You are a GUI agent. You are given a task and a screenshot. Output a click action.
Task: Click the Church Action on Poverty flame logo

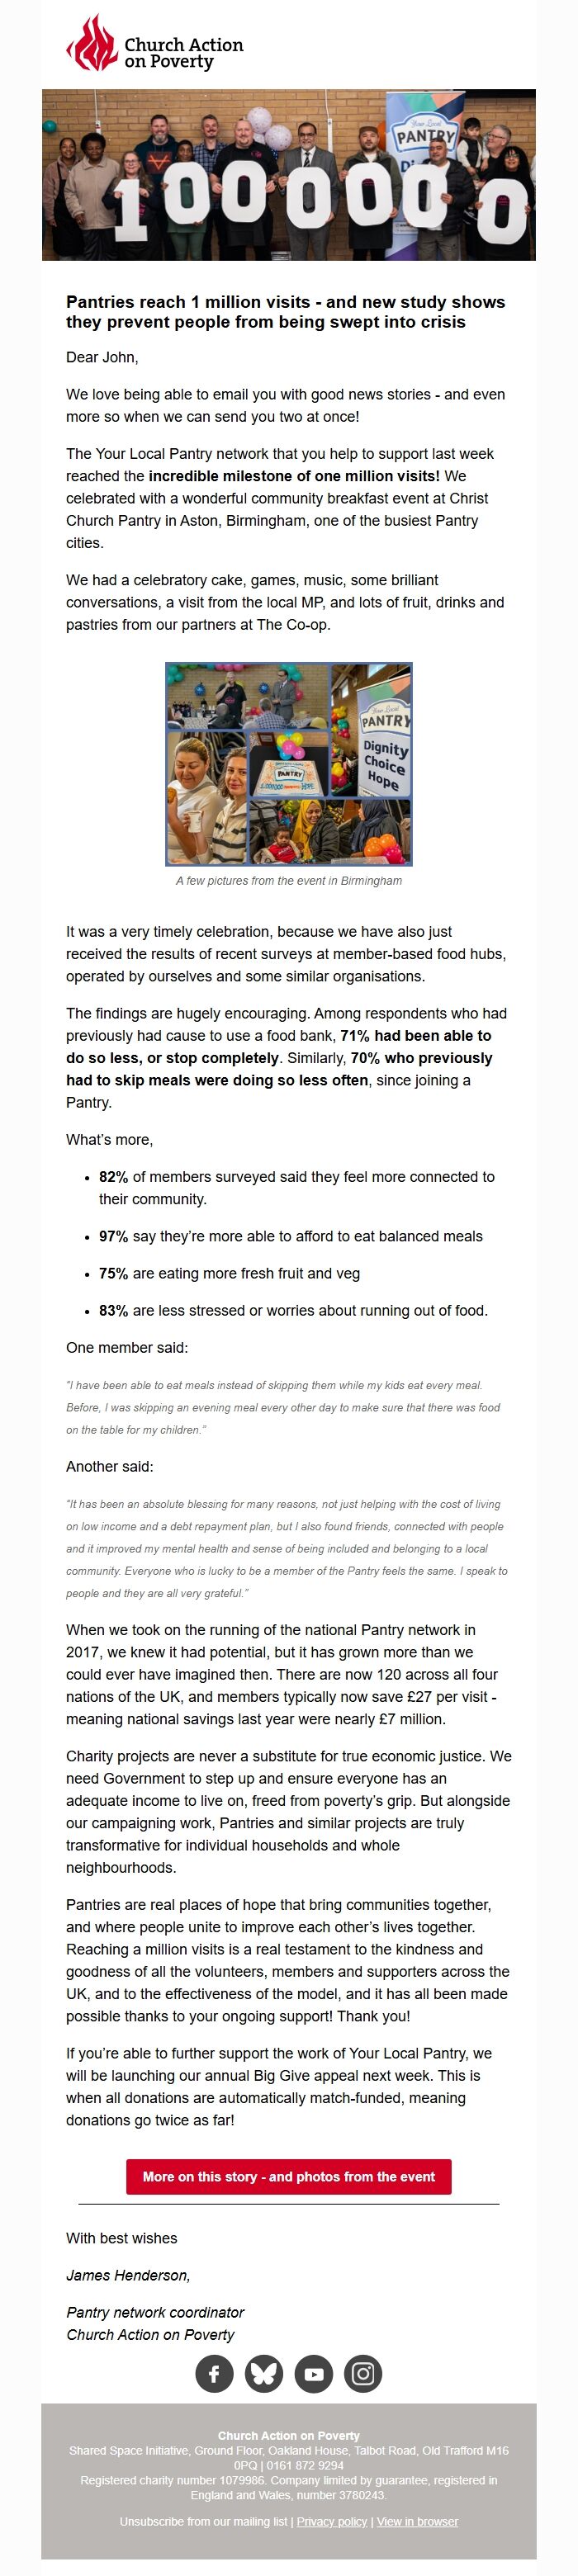[92, 44]
